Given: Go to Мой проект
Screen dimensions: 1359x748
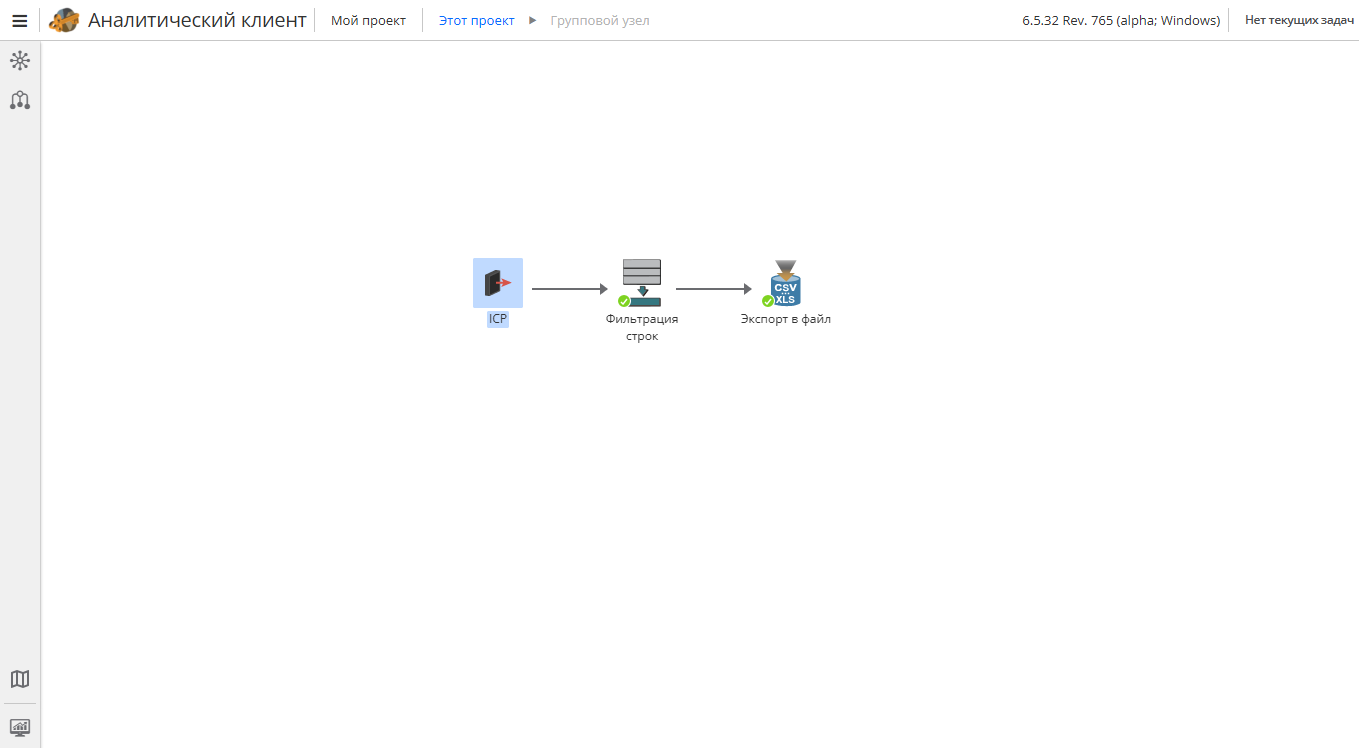Looking at the screenshot, I should [368, 21].
